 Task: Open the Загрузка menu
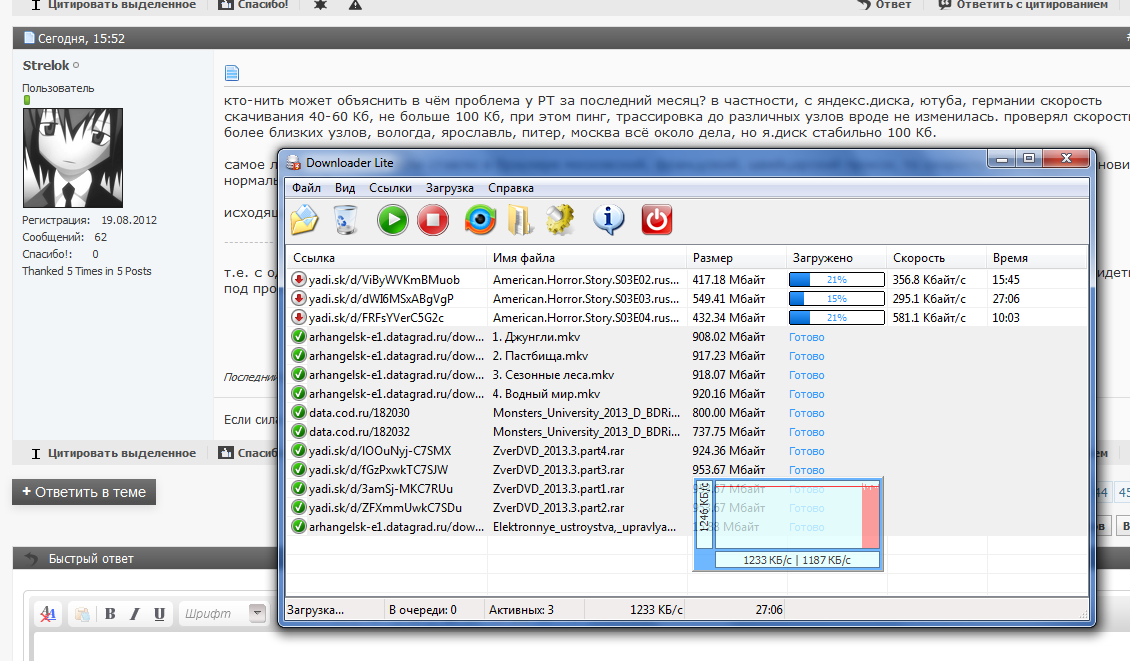click(450, 187)
